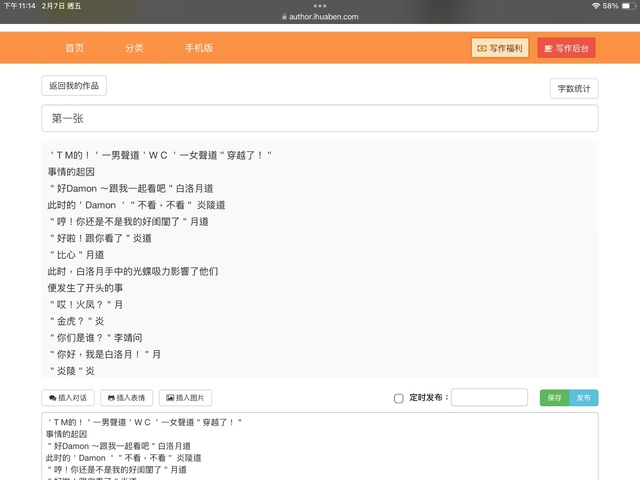Click the 插入对话 speech bubble button
The height and width of the screenshot is (480, 640).
click(x=69, y=397)
